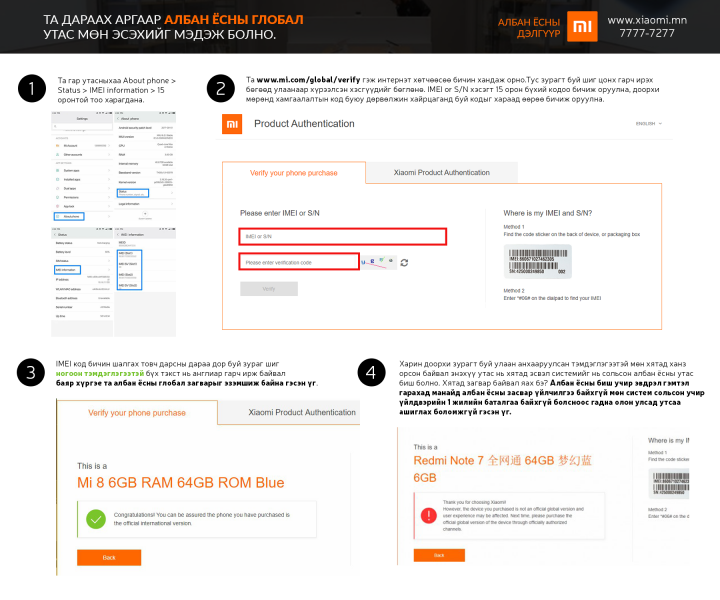
Task: Open Legal information in About phone screen
Action: tap(145, 204)
